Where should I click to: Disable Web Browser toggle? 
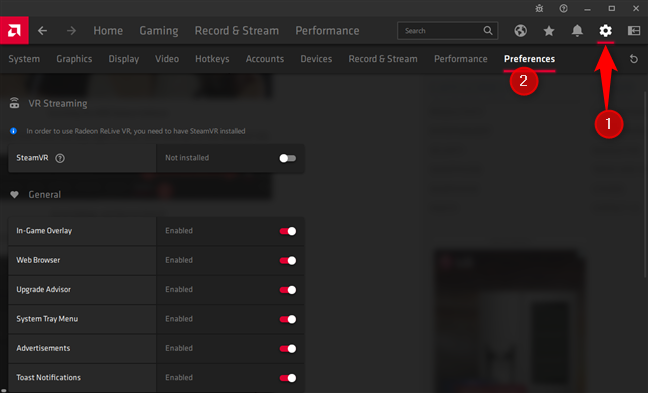point(288,260)
